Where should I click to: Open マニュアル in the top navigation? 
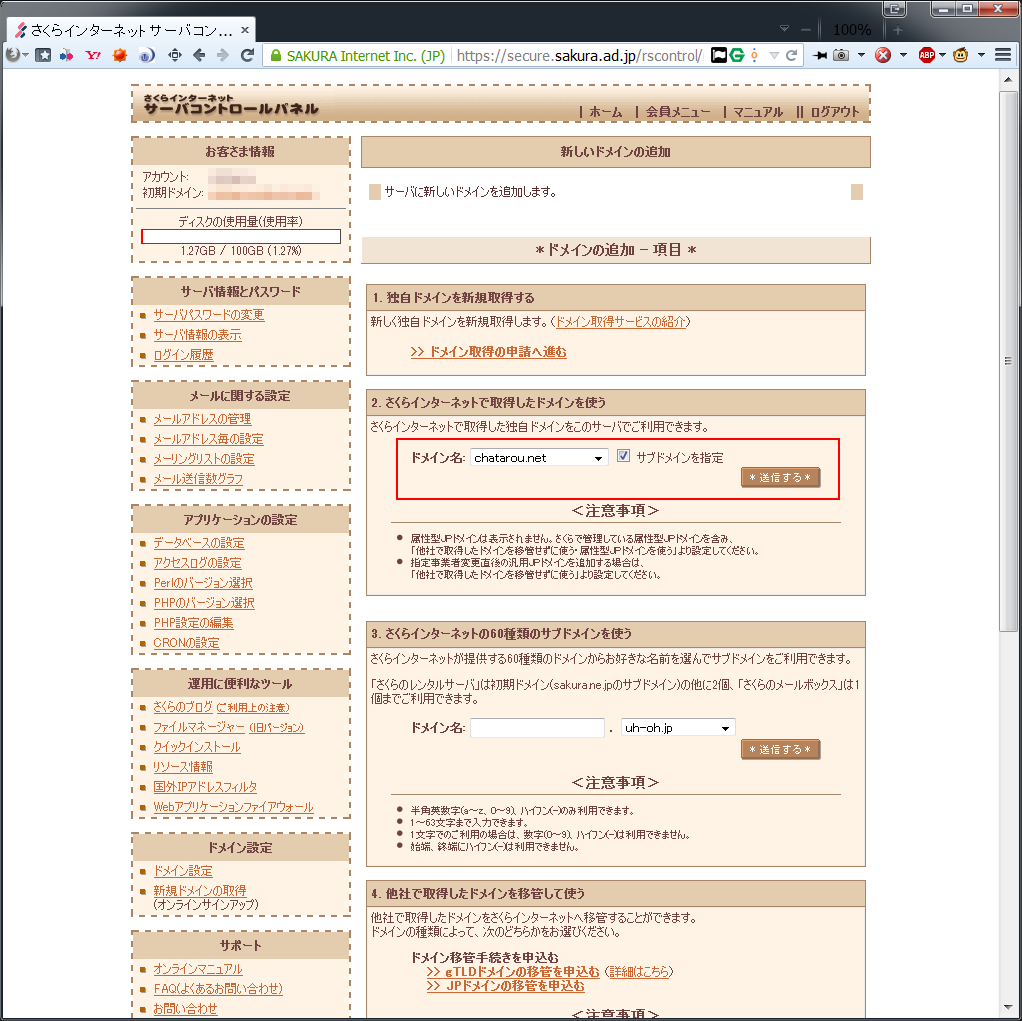pyautogui.click(x=758, y=112)
